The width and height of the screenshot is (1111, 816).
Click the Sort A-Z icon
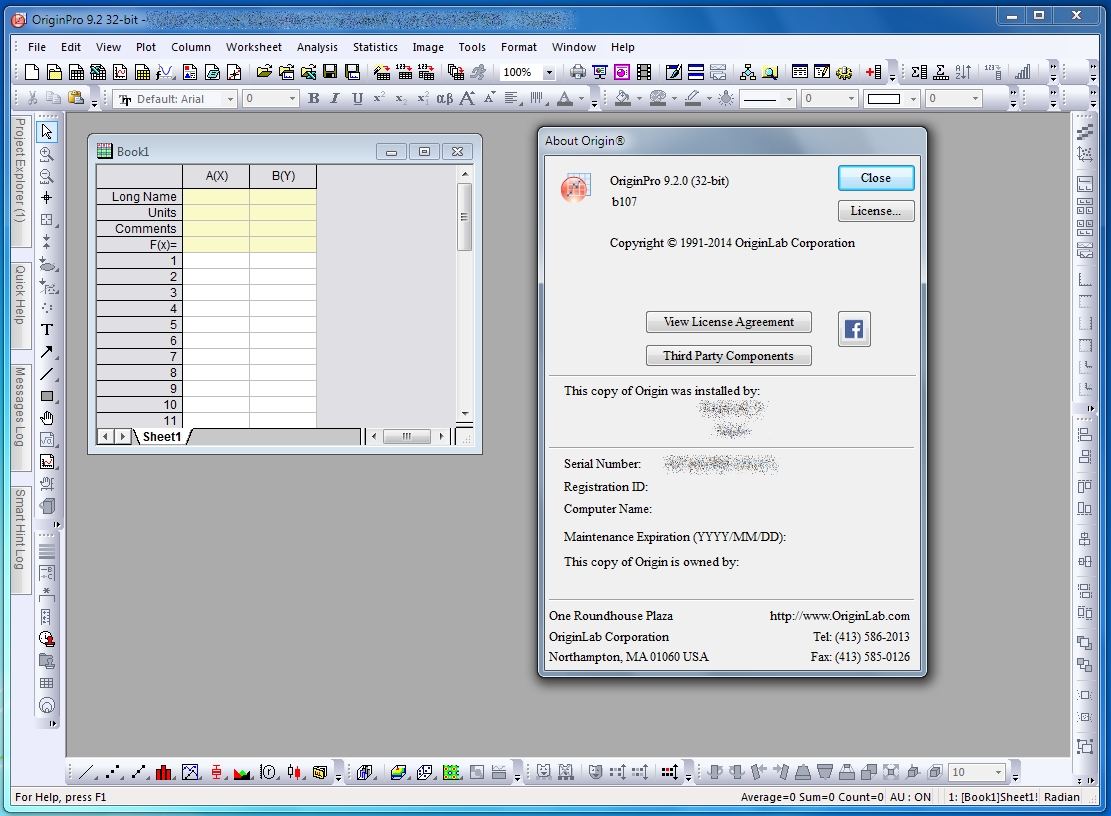tap(963, 72)
